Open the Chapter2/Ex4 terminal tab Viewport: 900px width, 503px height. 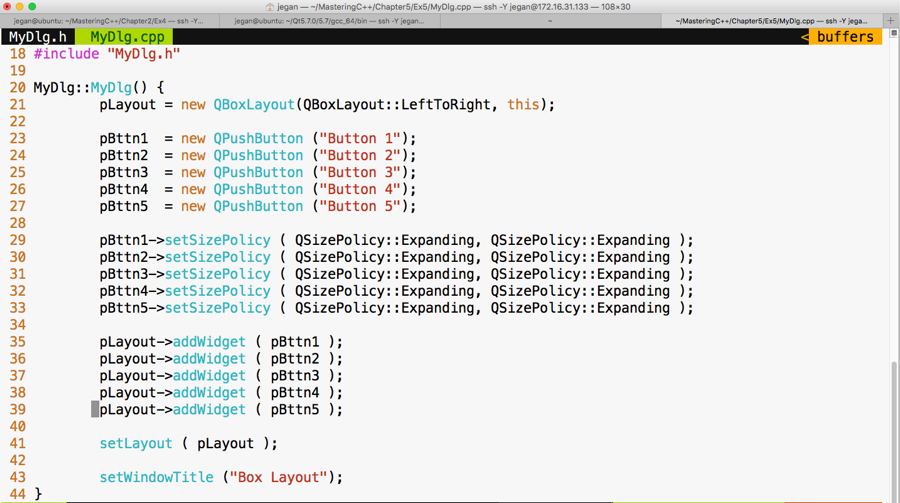click(110, 21)
